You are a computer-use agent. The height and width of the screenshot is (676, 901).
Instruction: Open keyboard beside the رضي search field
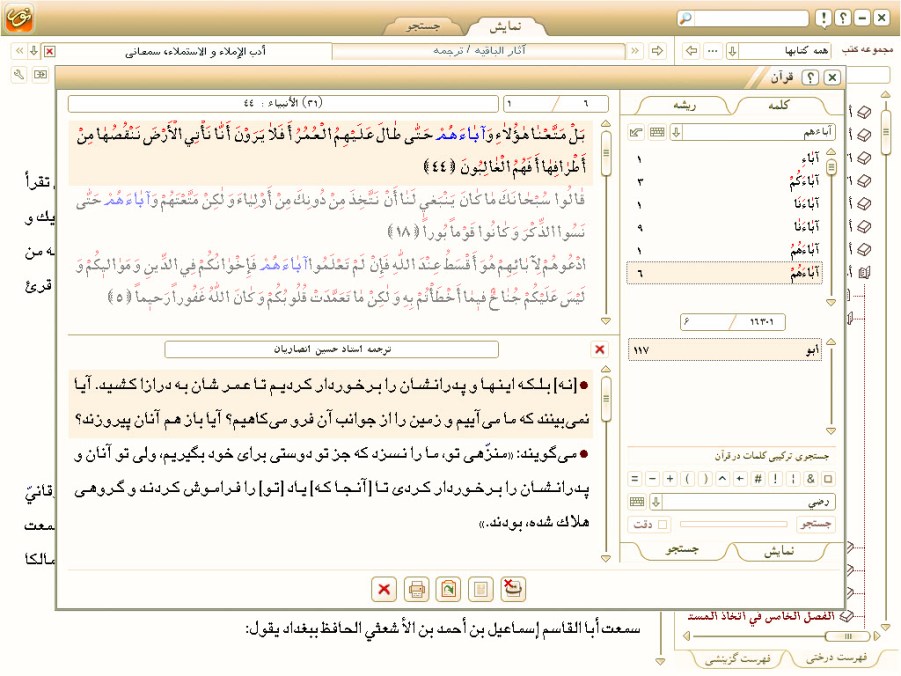click(637, 502)
